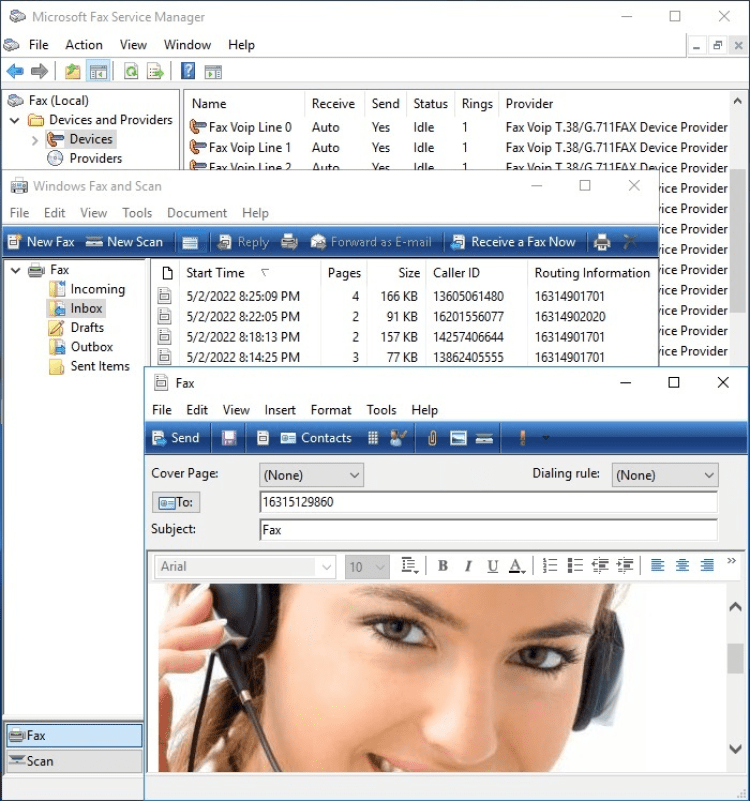Image resolution: width=750 pixels, height=801 pixels.
Task: Open the Action menu in Fax Service Manager
Action: (84, 45)
